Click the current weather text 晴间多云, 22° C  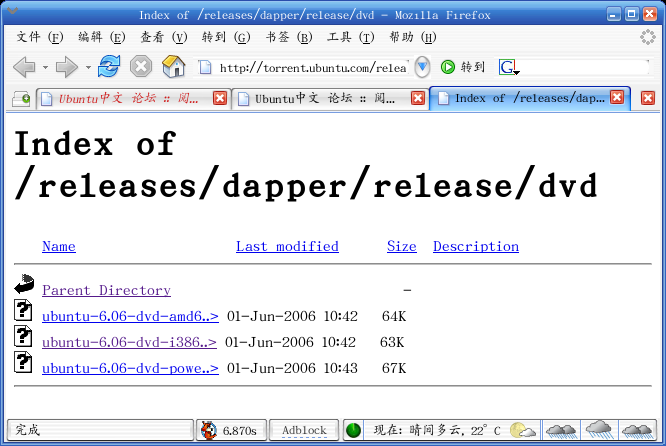coord(437,431)
